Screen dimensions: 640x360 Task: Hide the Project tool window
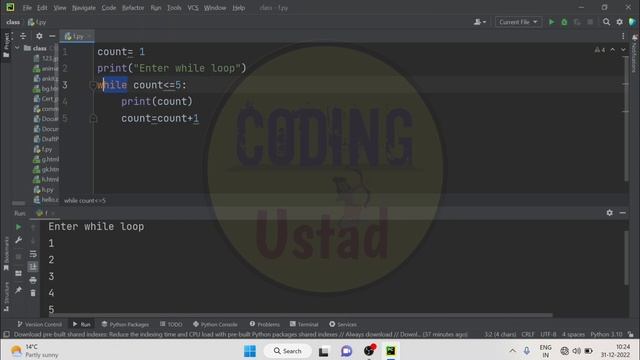tap(52, 36)
